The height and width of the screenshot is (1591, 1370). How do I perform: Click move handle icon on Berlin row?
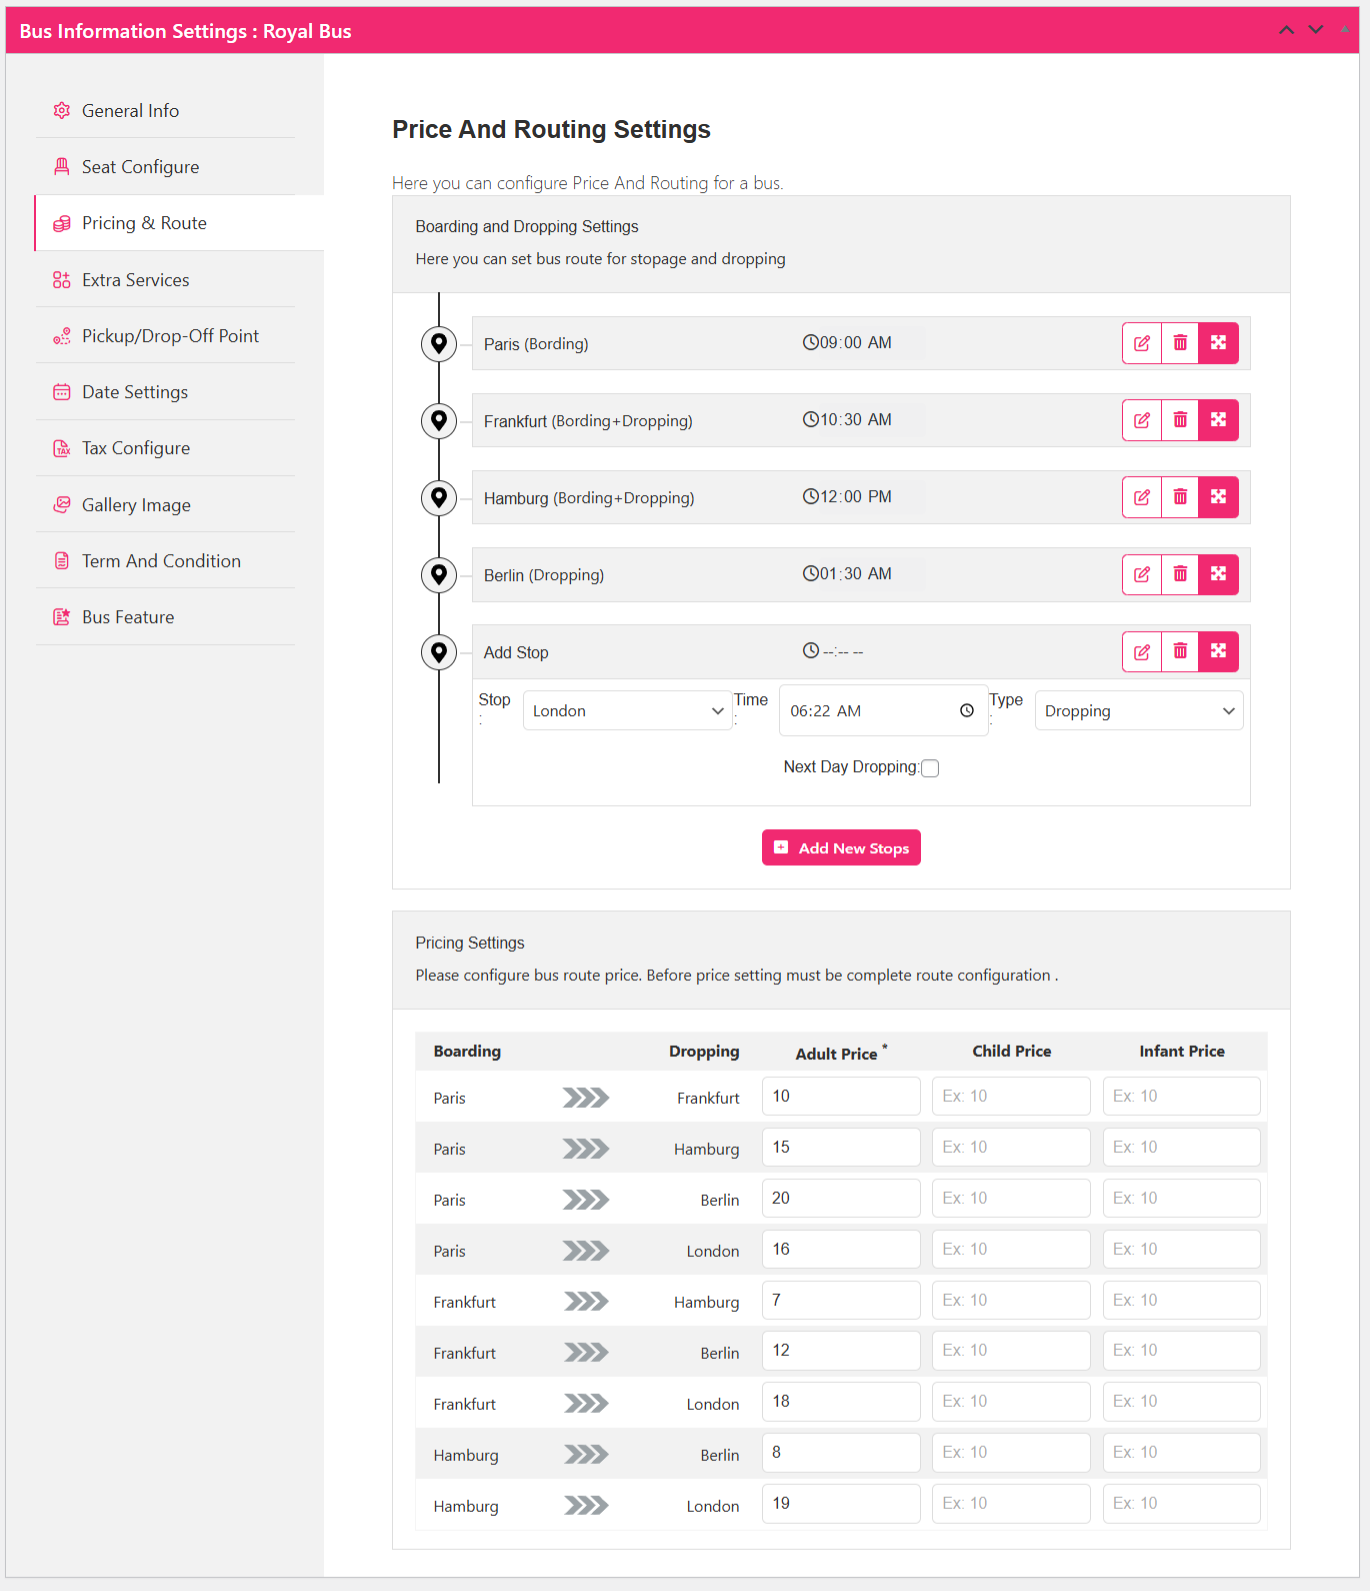(x=1218, y=574)
